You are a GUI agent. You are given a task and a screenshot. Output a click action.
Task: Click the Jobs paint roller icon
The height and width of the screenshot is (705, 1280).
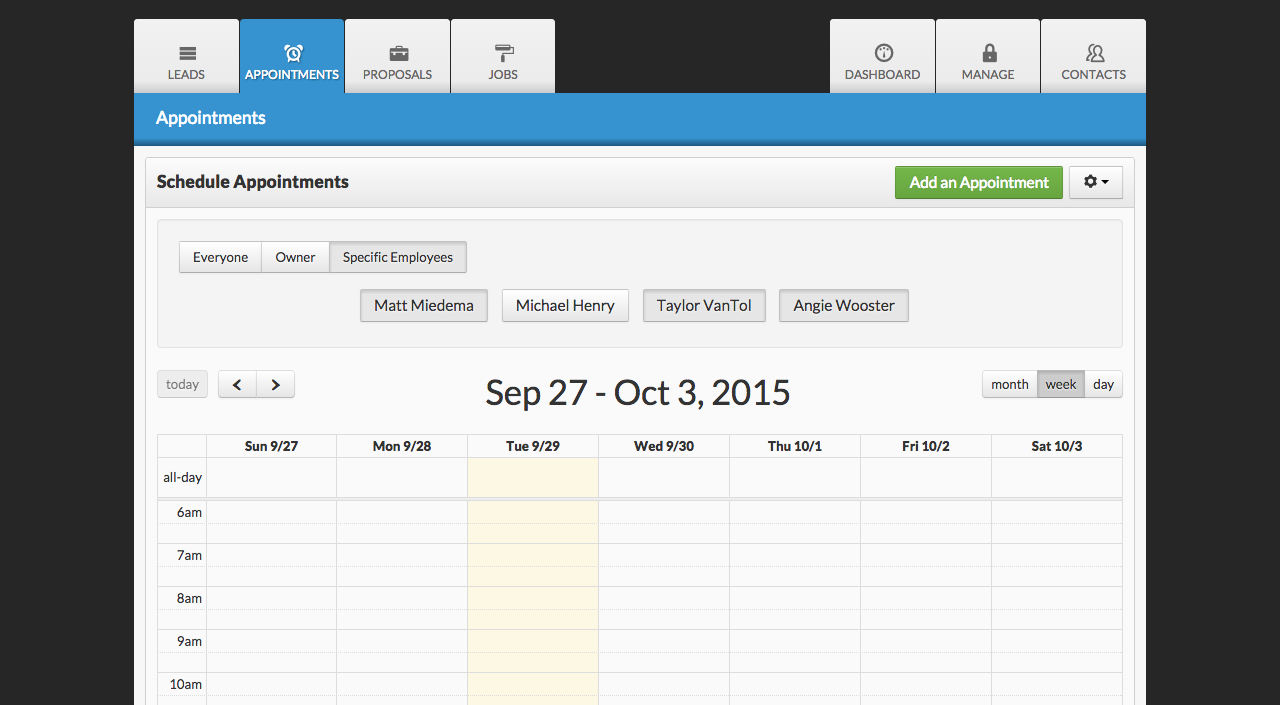pos(503,53)
